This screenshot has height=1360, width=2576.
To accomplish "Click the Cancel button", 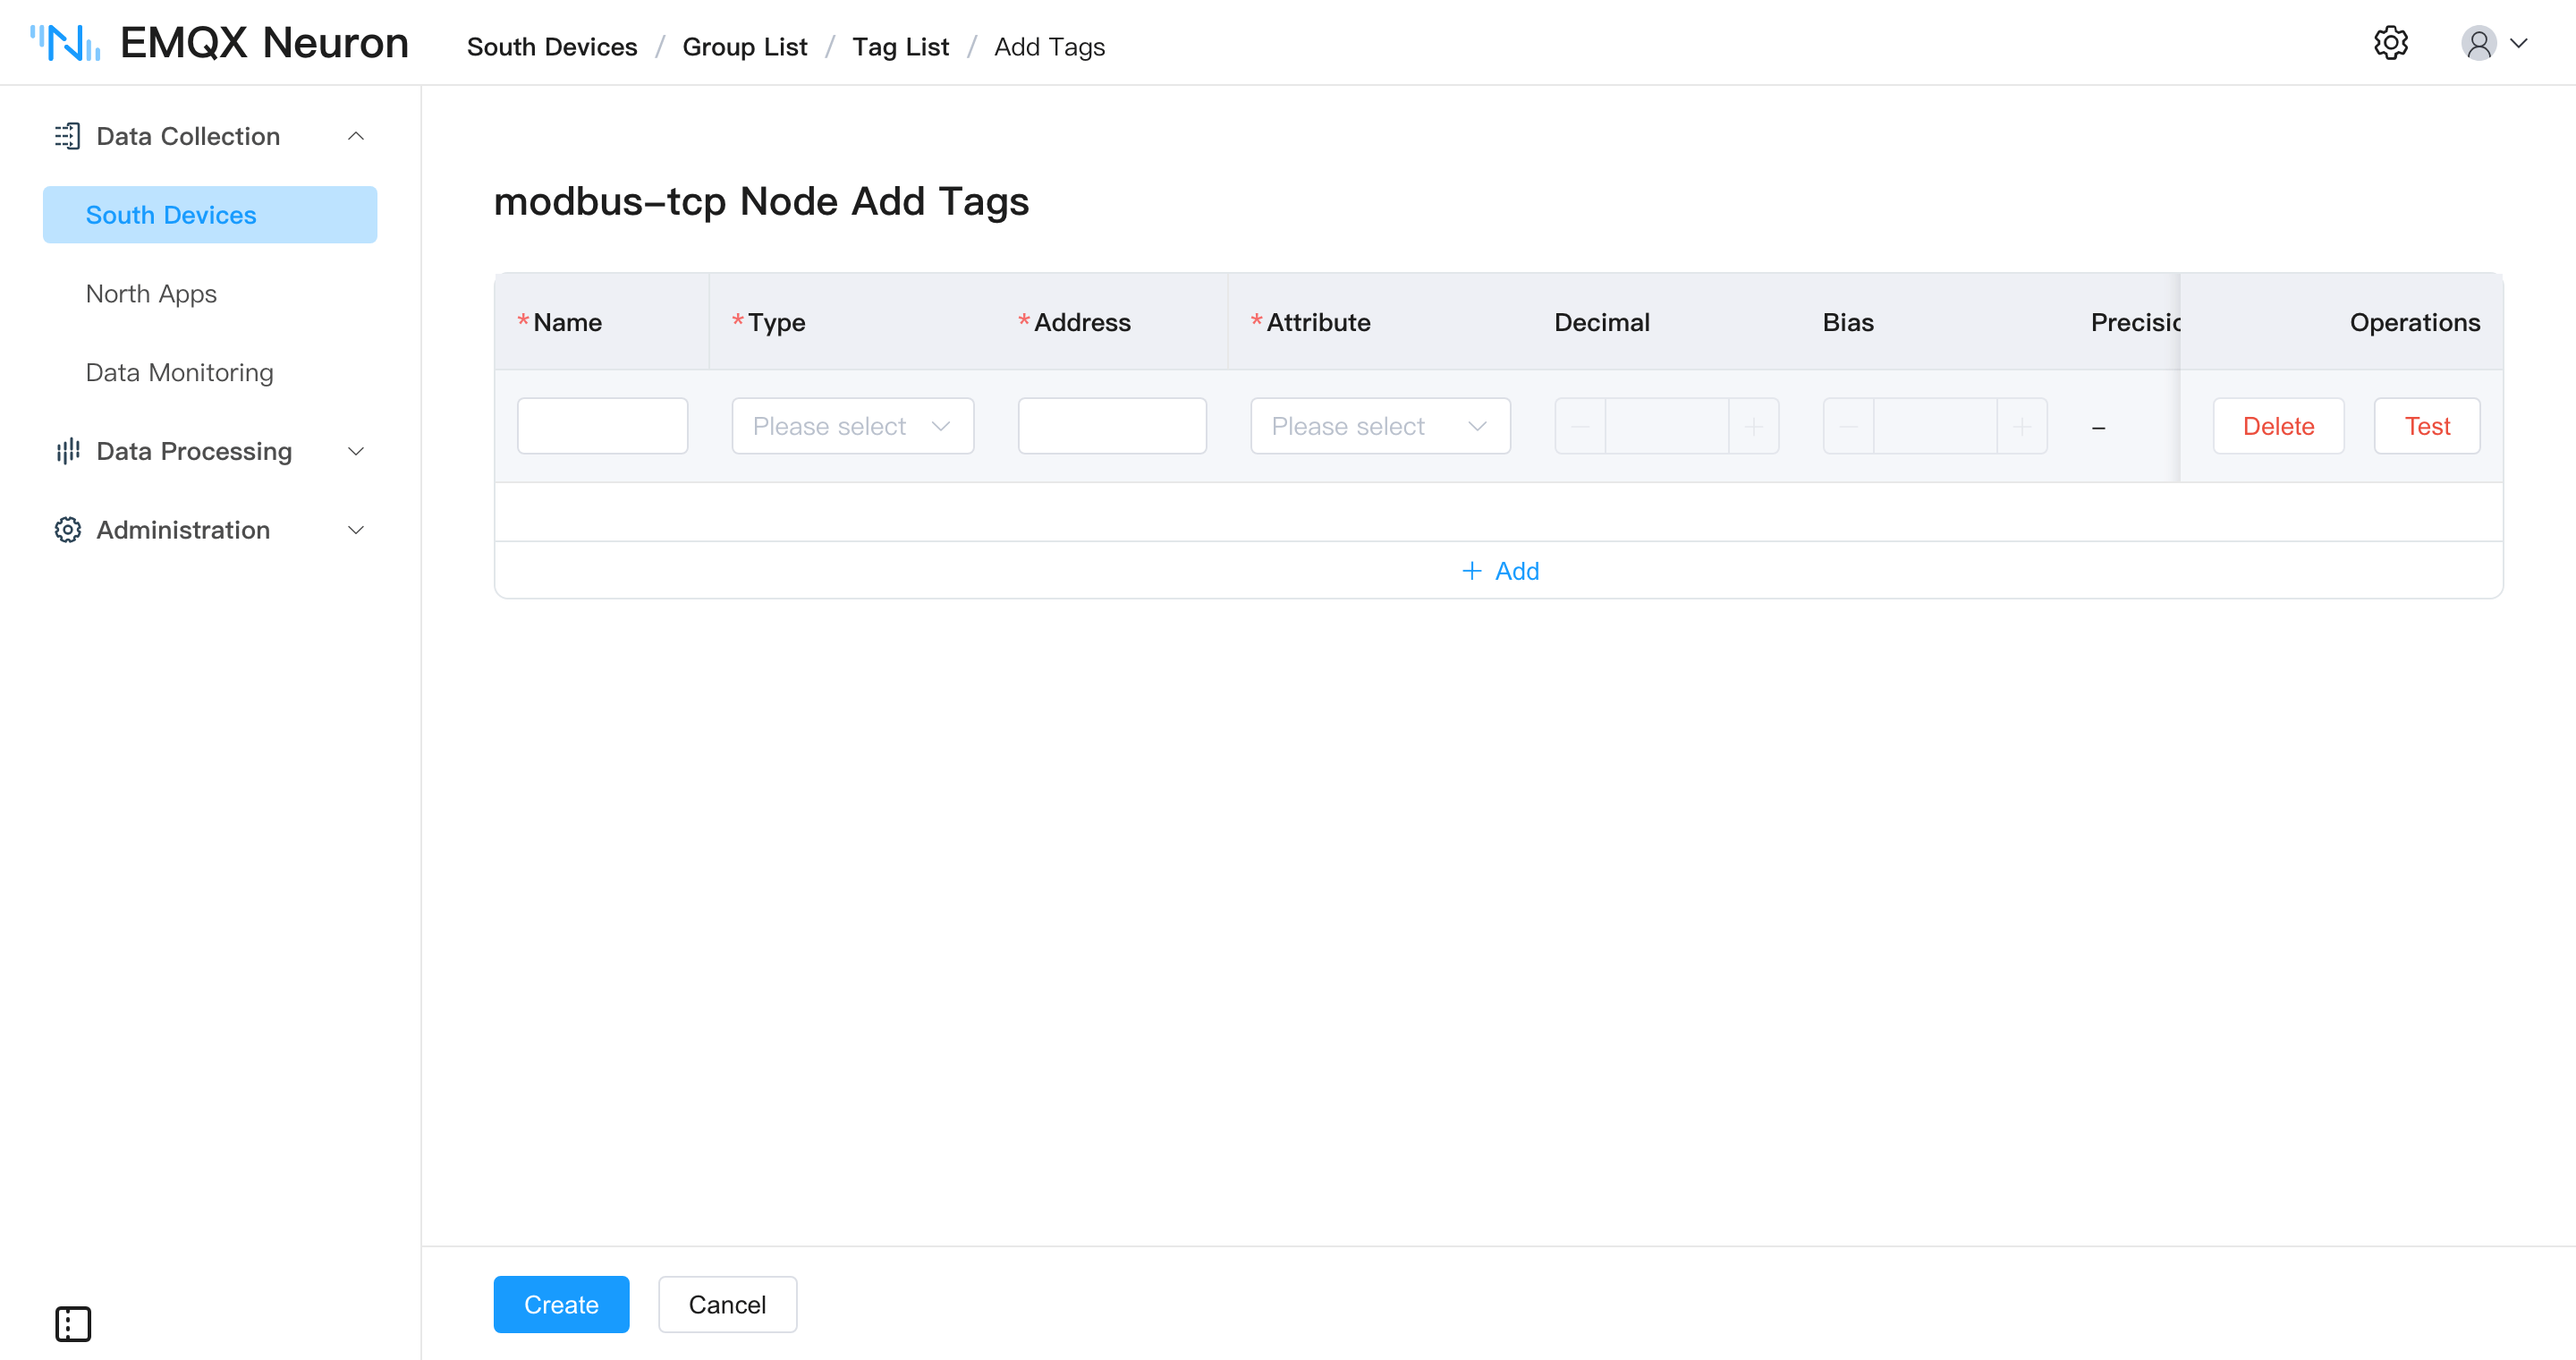I will tap(727, 1305).
